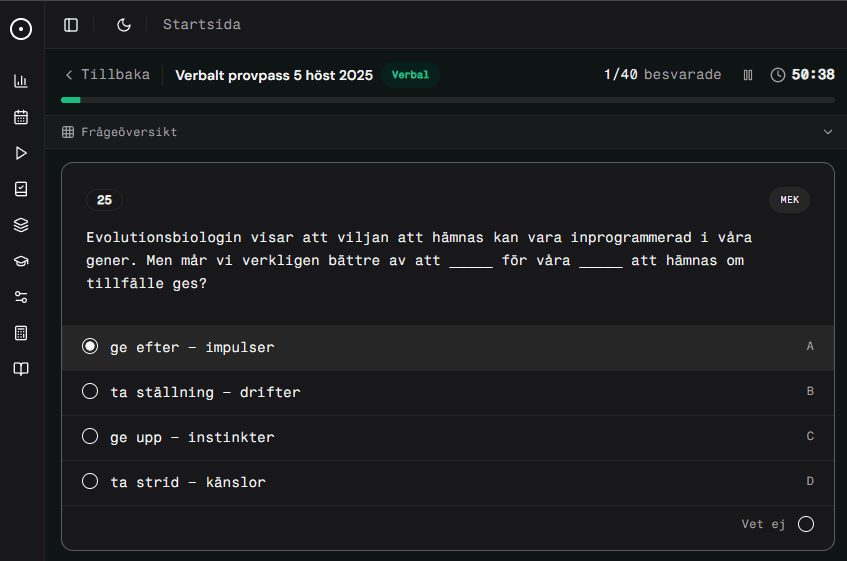847x561 pixels.
Task: Open the graduation cap icon
Action: point(21,261)
